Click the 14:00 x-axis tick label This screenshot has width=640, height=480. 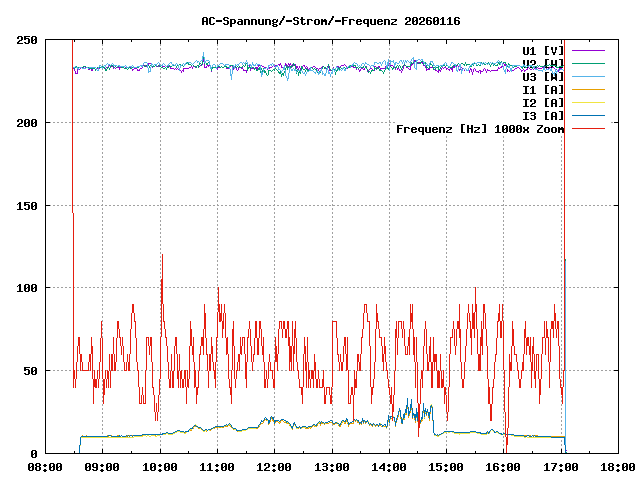(x=388, y=467)
